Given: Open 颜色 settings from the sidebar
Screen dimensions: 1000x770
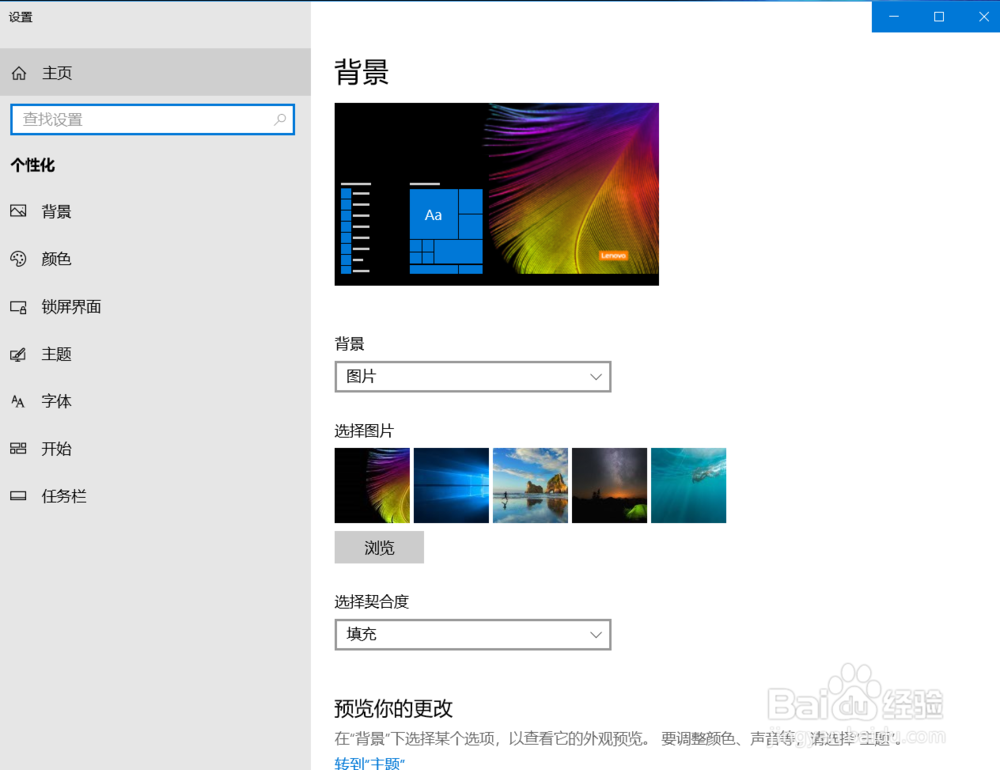Looking at the screenshot, I should 20,259.
